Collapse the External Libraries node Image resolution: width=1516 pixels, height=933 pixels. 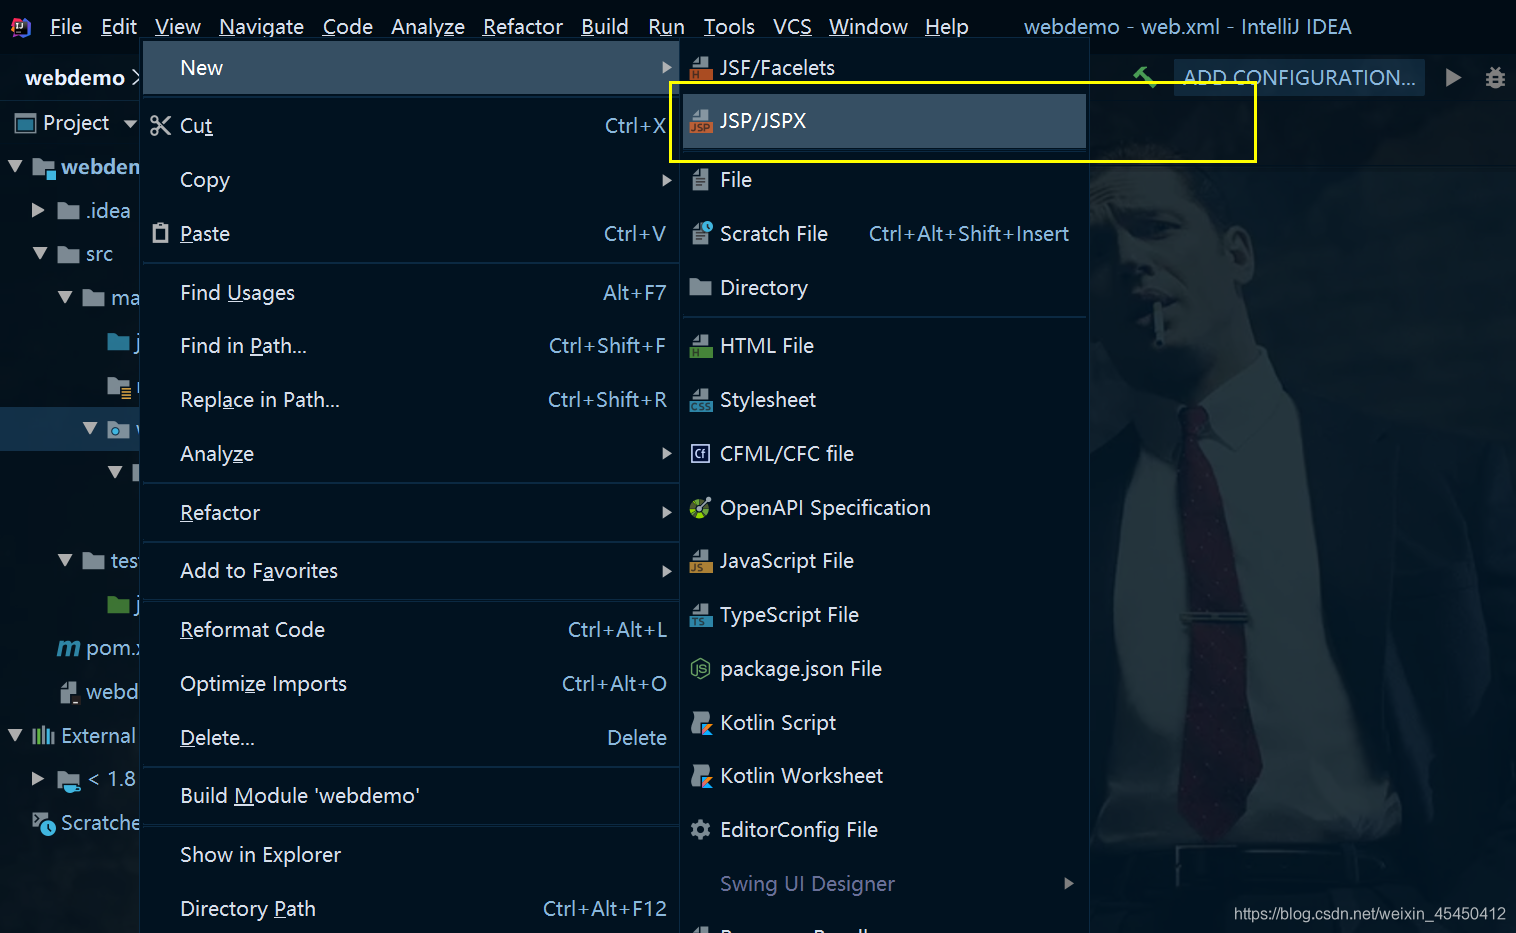15,735
